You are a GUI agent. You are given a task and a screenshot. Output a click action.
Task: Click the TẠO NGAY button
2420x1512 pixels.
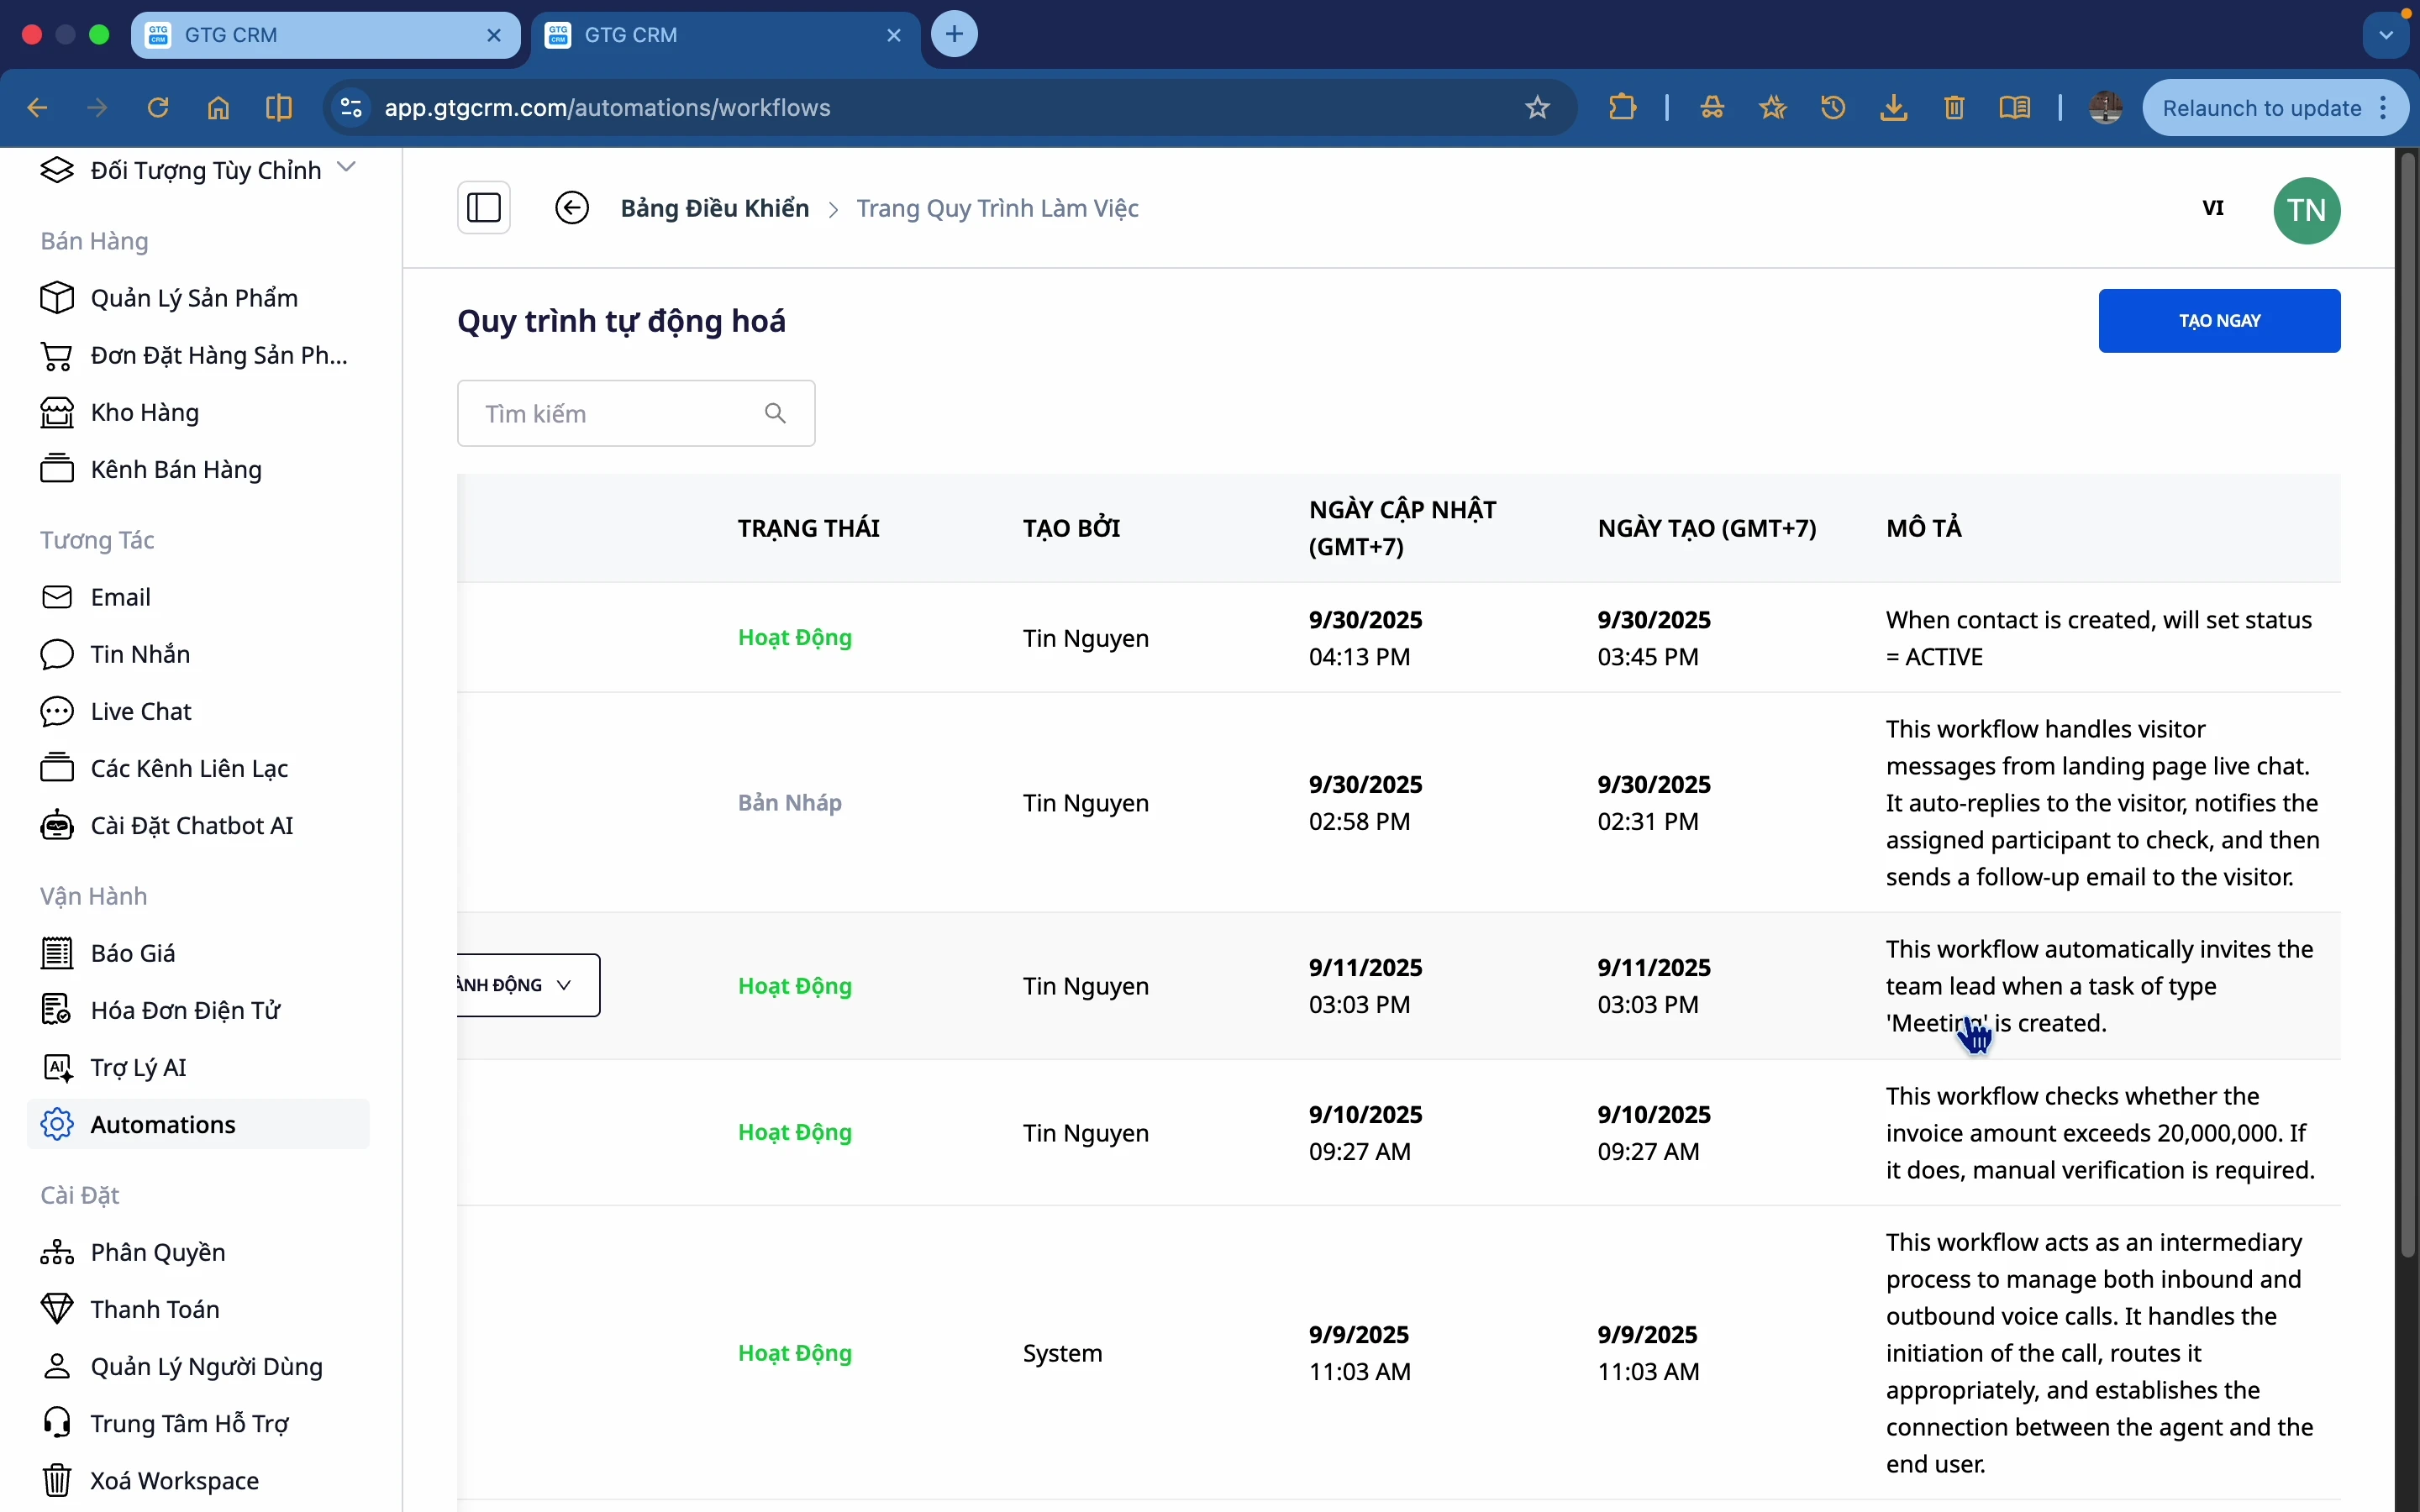[2219, 321]
